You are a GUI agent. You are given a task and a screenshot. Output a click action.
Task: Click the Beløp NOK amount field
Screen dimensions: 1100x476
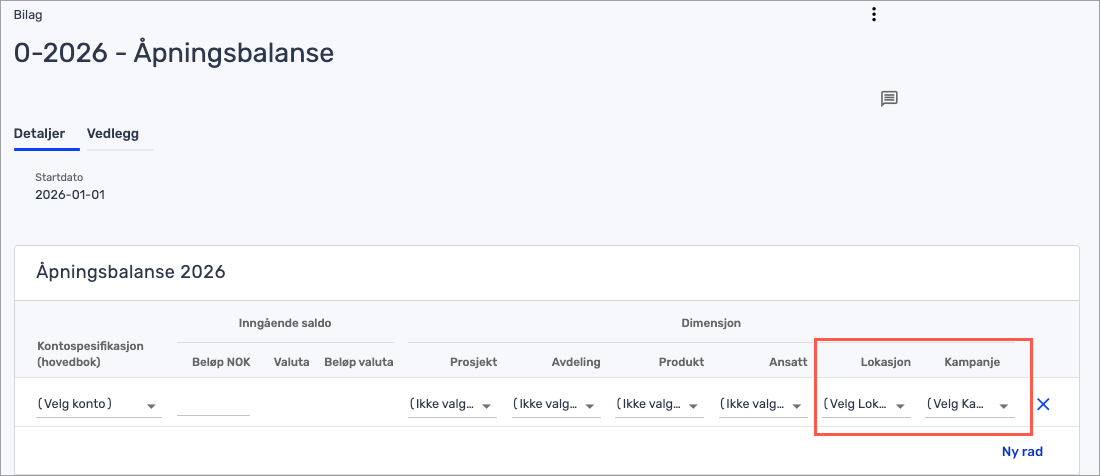coord(213,404)
